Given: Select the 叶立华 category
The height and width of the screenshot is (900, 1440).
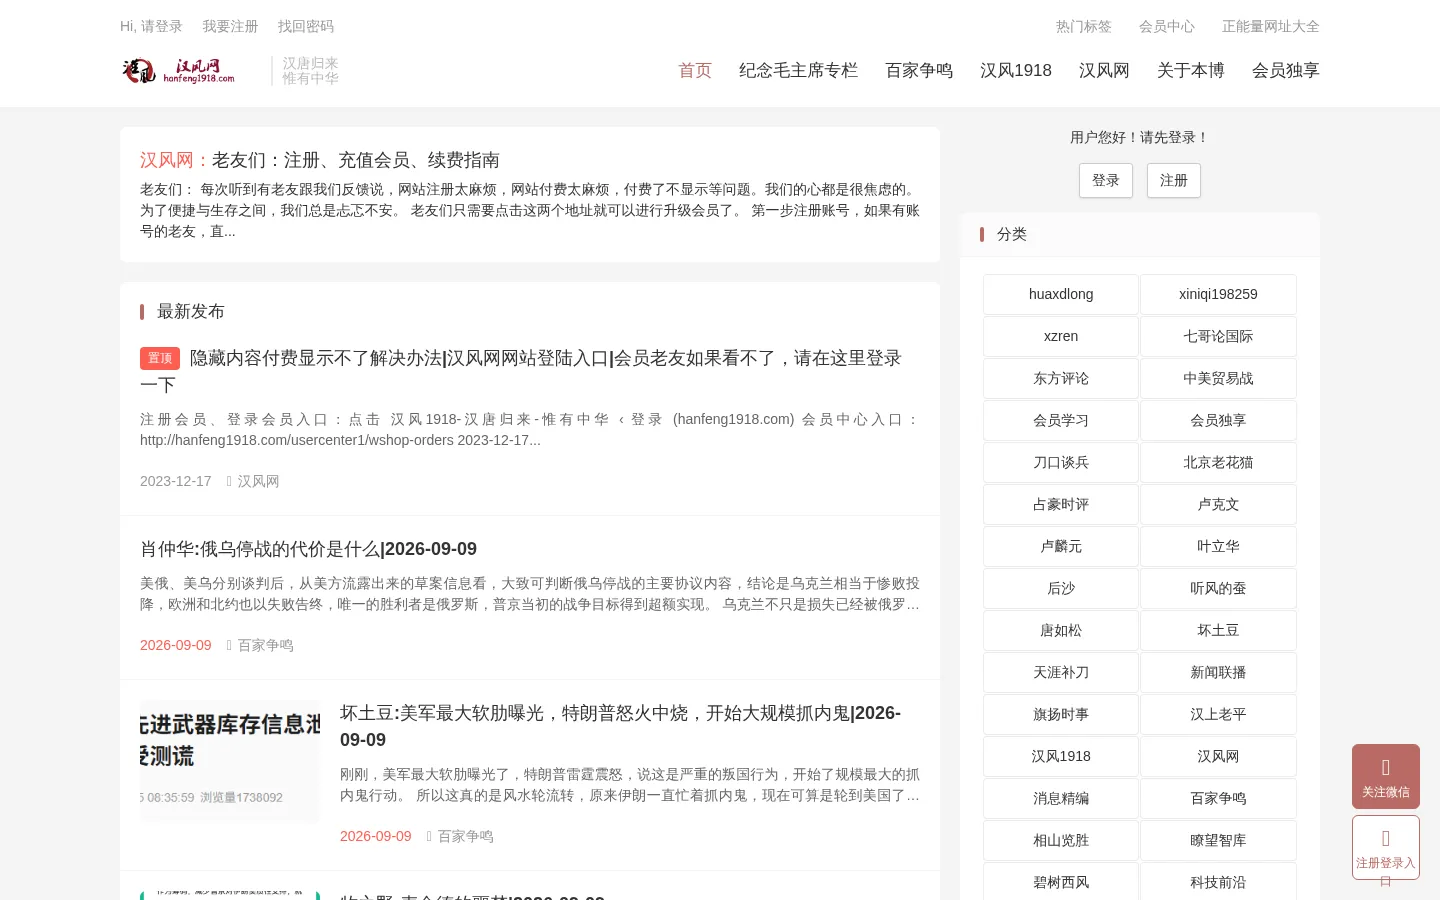Looking at the screenshot, I should (1218, 546).
